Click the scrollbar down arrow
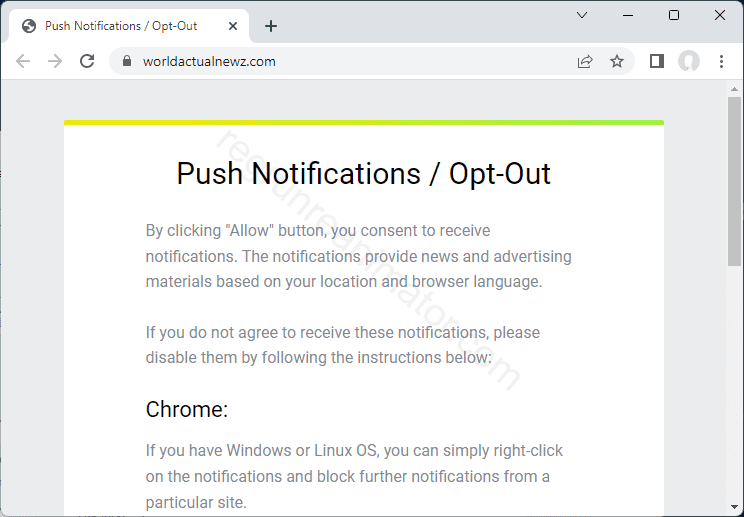744x517 pixels. [735, 509]
